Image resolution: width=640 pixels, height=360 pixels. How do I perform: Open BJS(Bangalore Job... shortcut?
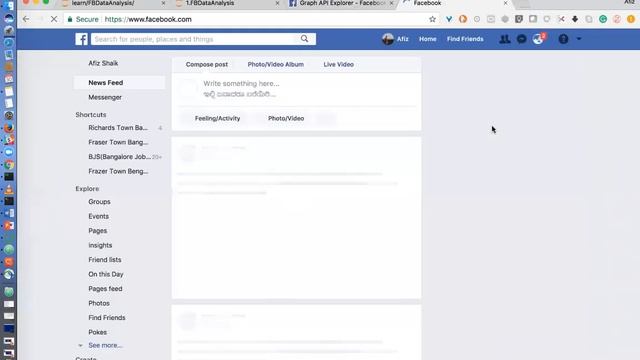(120, 157)
